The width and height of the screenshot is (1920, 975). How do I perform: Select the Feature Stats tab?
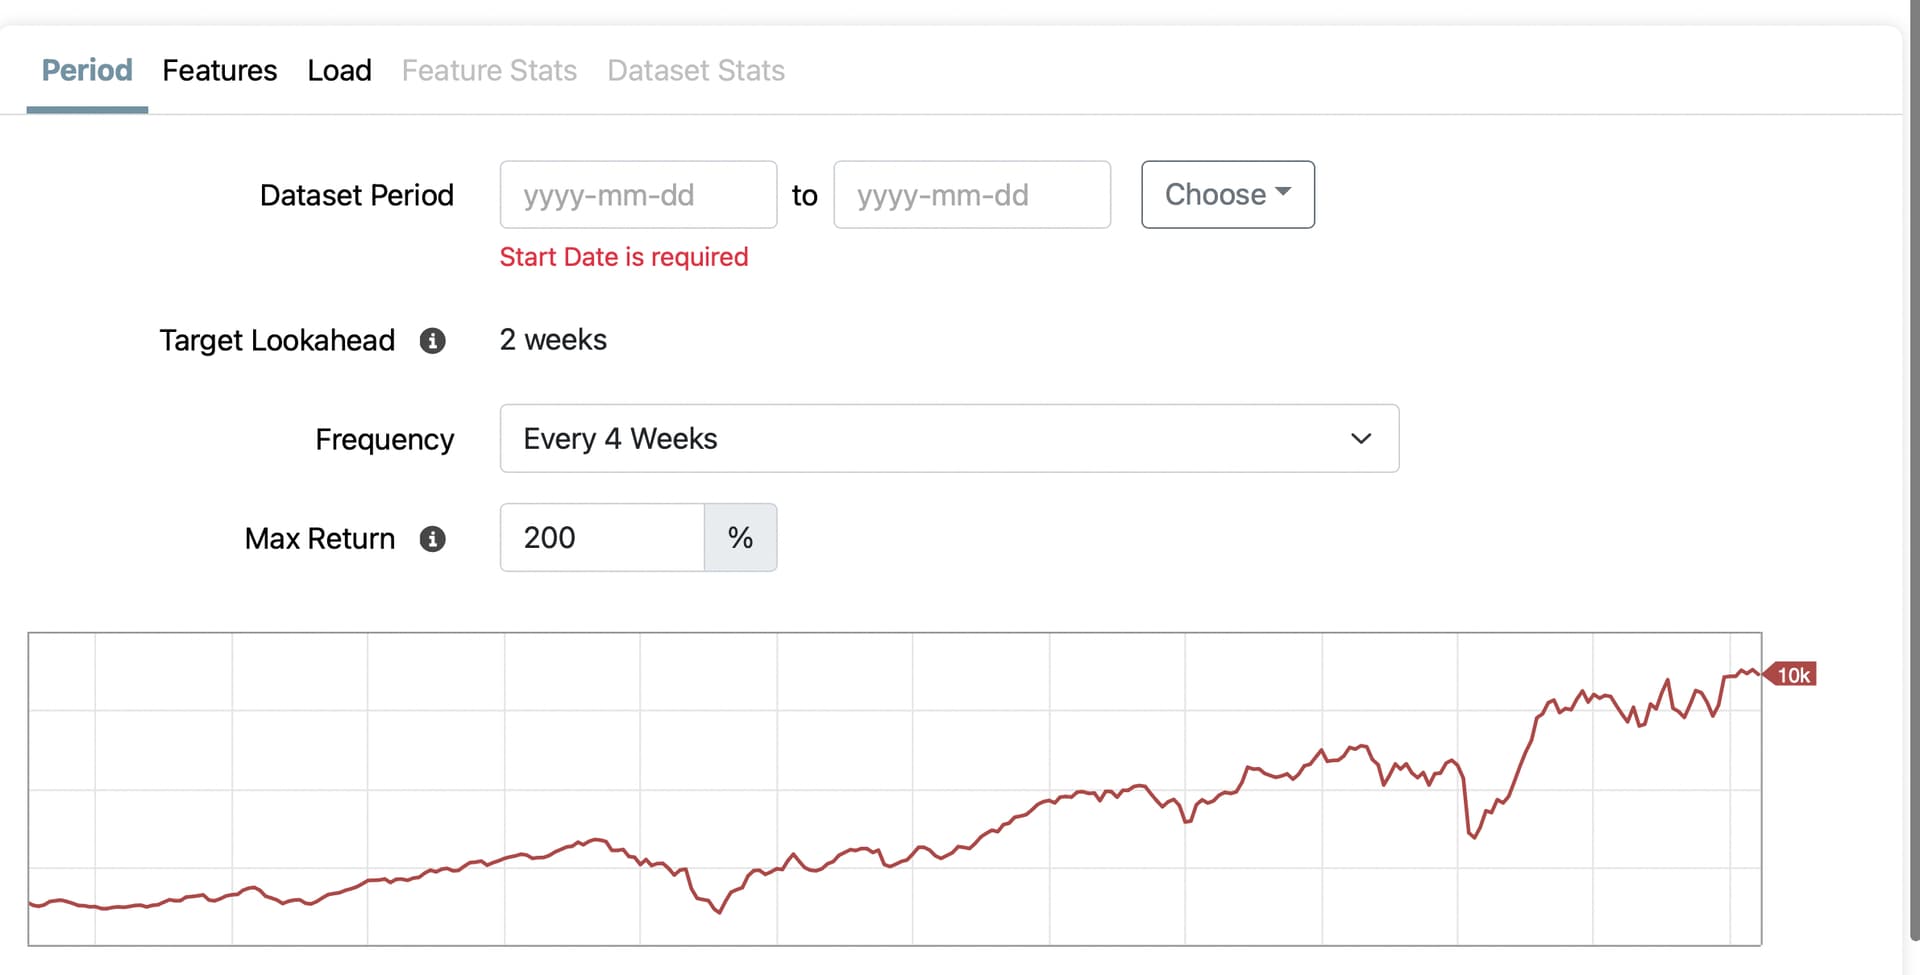(489, 71)
